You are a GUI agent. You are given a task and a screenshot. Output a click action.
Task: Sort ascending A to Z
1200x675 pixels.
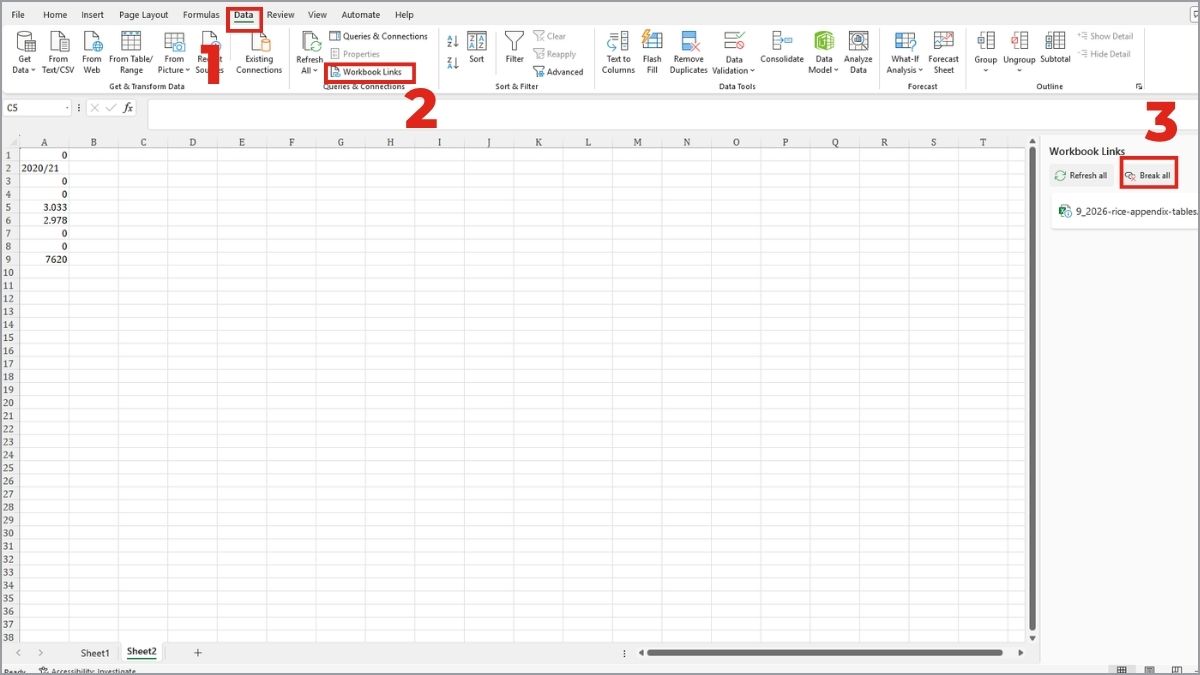coord(452,42)
